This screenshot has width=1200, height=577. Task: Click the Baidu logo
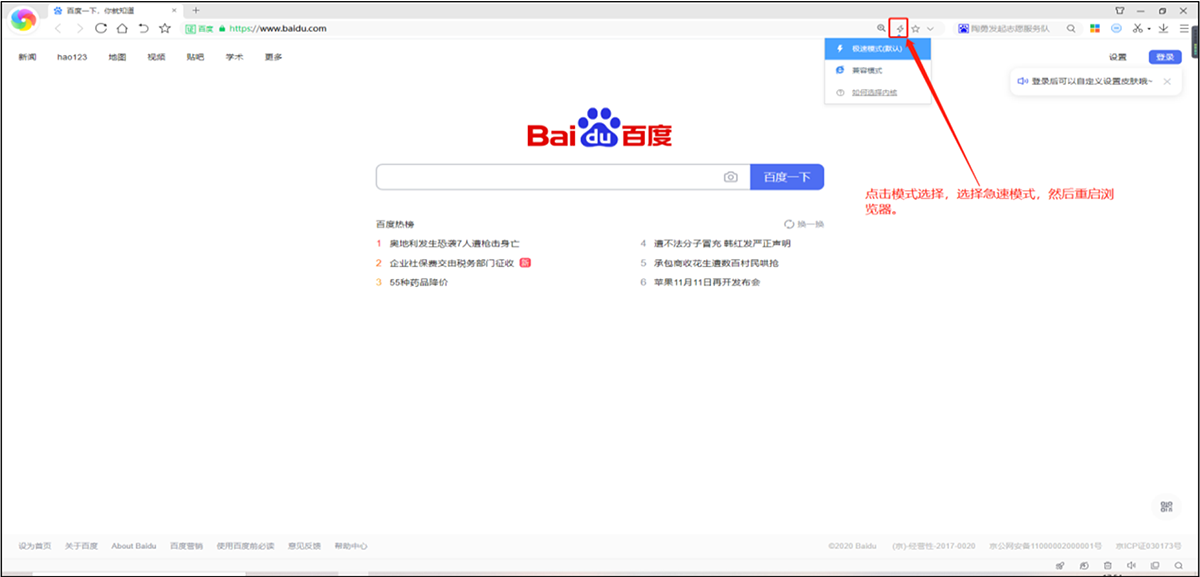pos(600,127)
